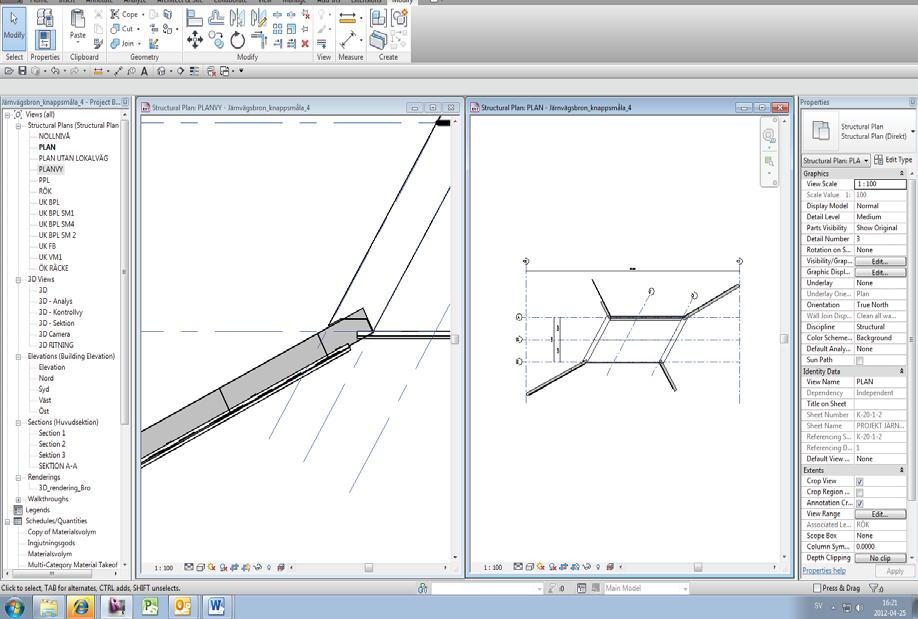This screenshot has height=619, width=918.
Task: Select the Move tool
Action: 194,40
